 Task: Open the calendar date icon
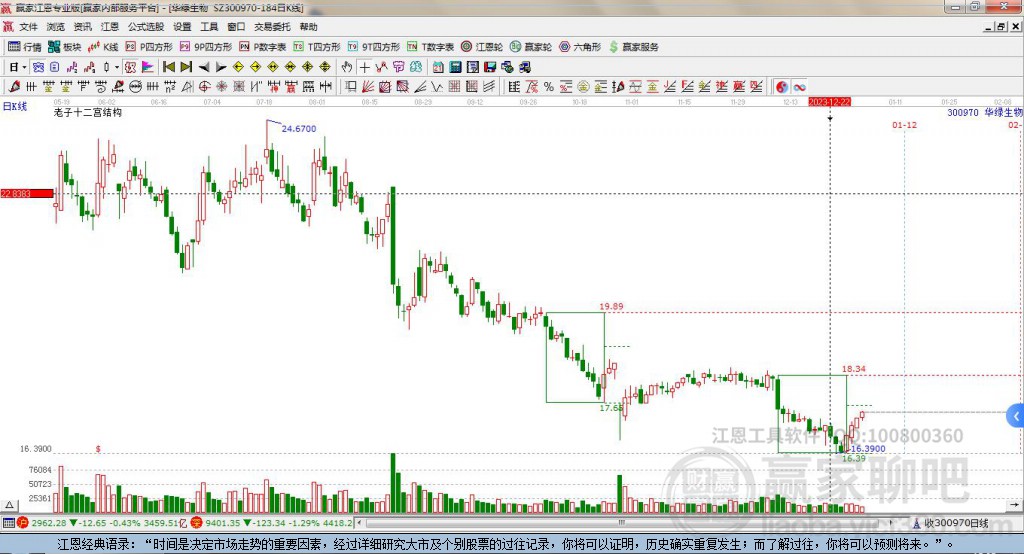[x=438, y=67]
